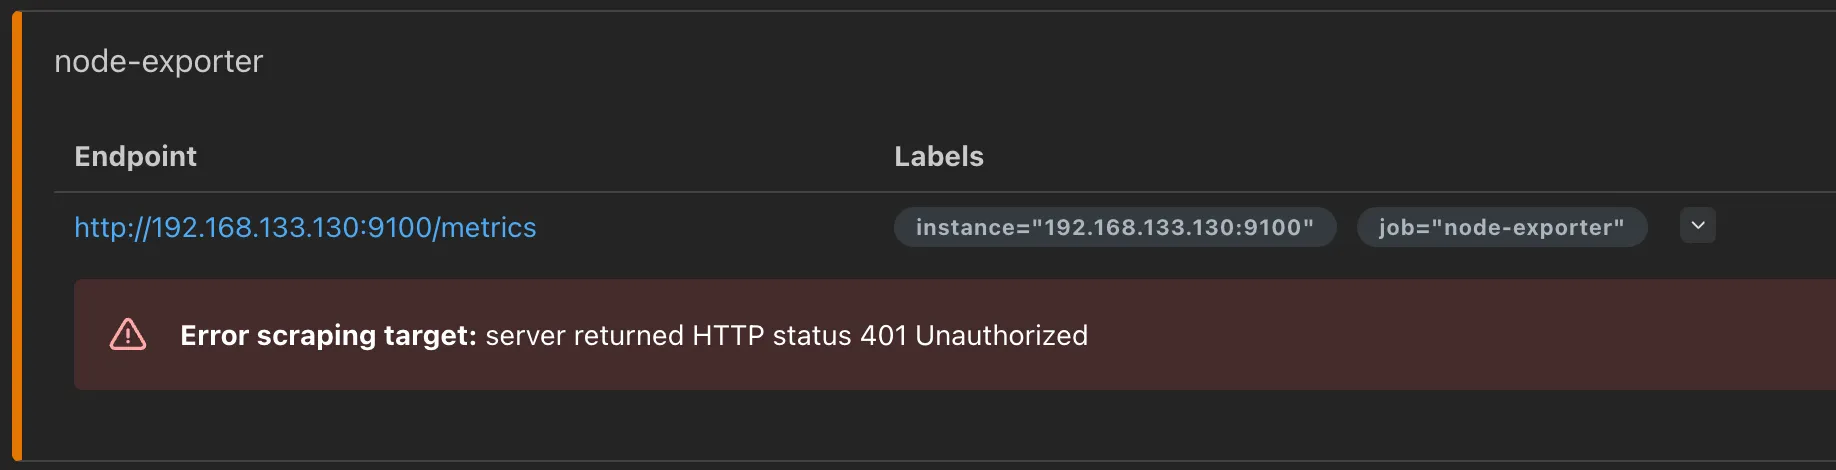Image resolution: width=1836 pixels, height=470 pixels.
Task: Click the Endpoint column header
Action: pyautogui.click(x=135, y=156)
